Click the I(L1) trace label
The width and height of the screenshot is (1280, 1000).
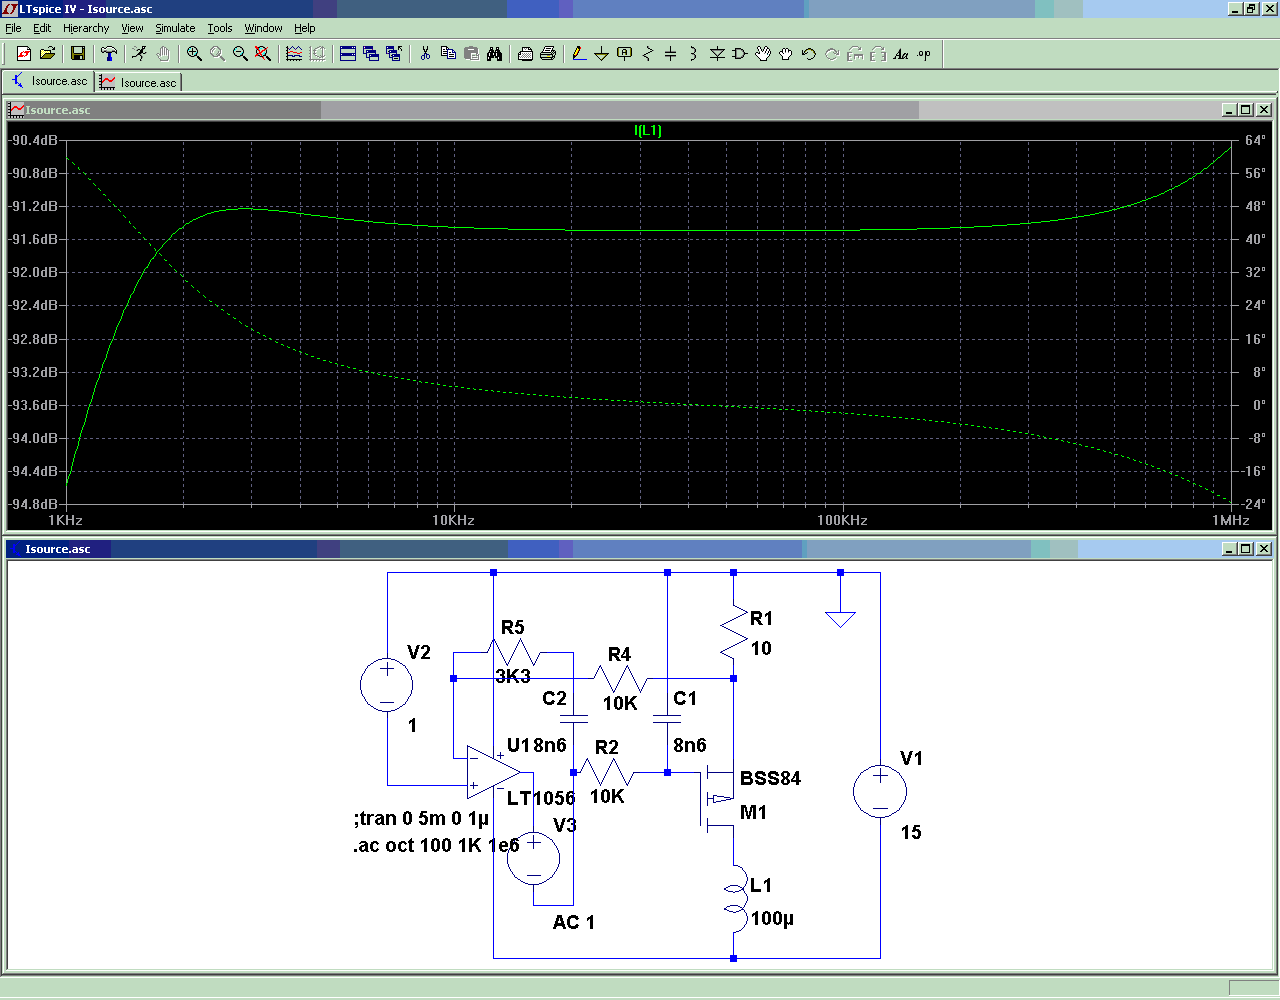click(x=648, y=130)
